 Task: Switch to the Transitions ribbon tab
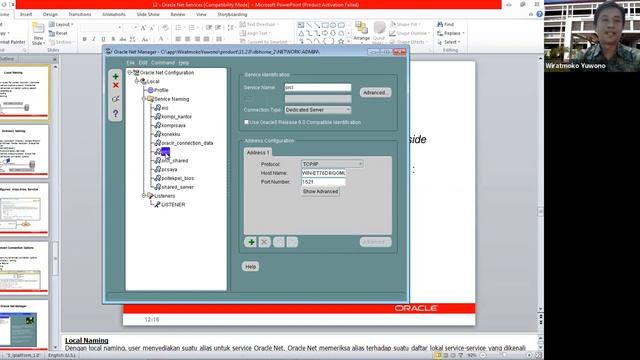(80, 14)
